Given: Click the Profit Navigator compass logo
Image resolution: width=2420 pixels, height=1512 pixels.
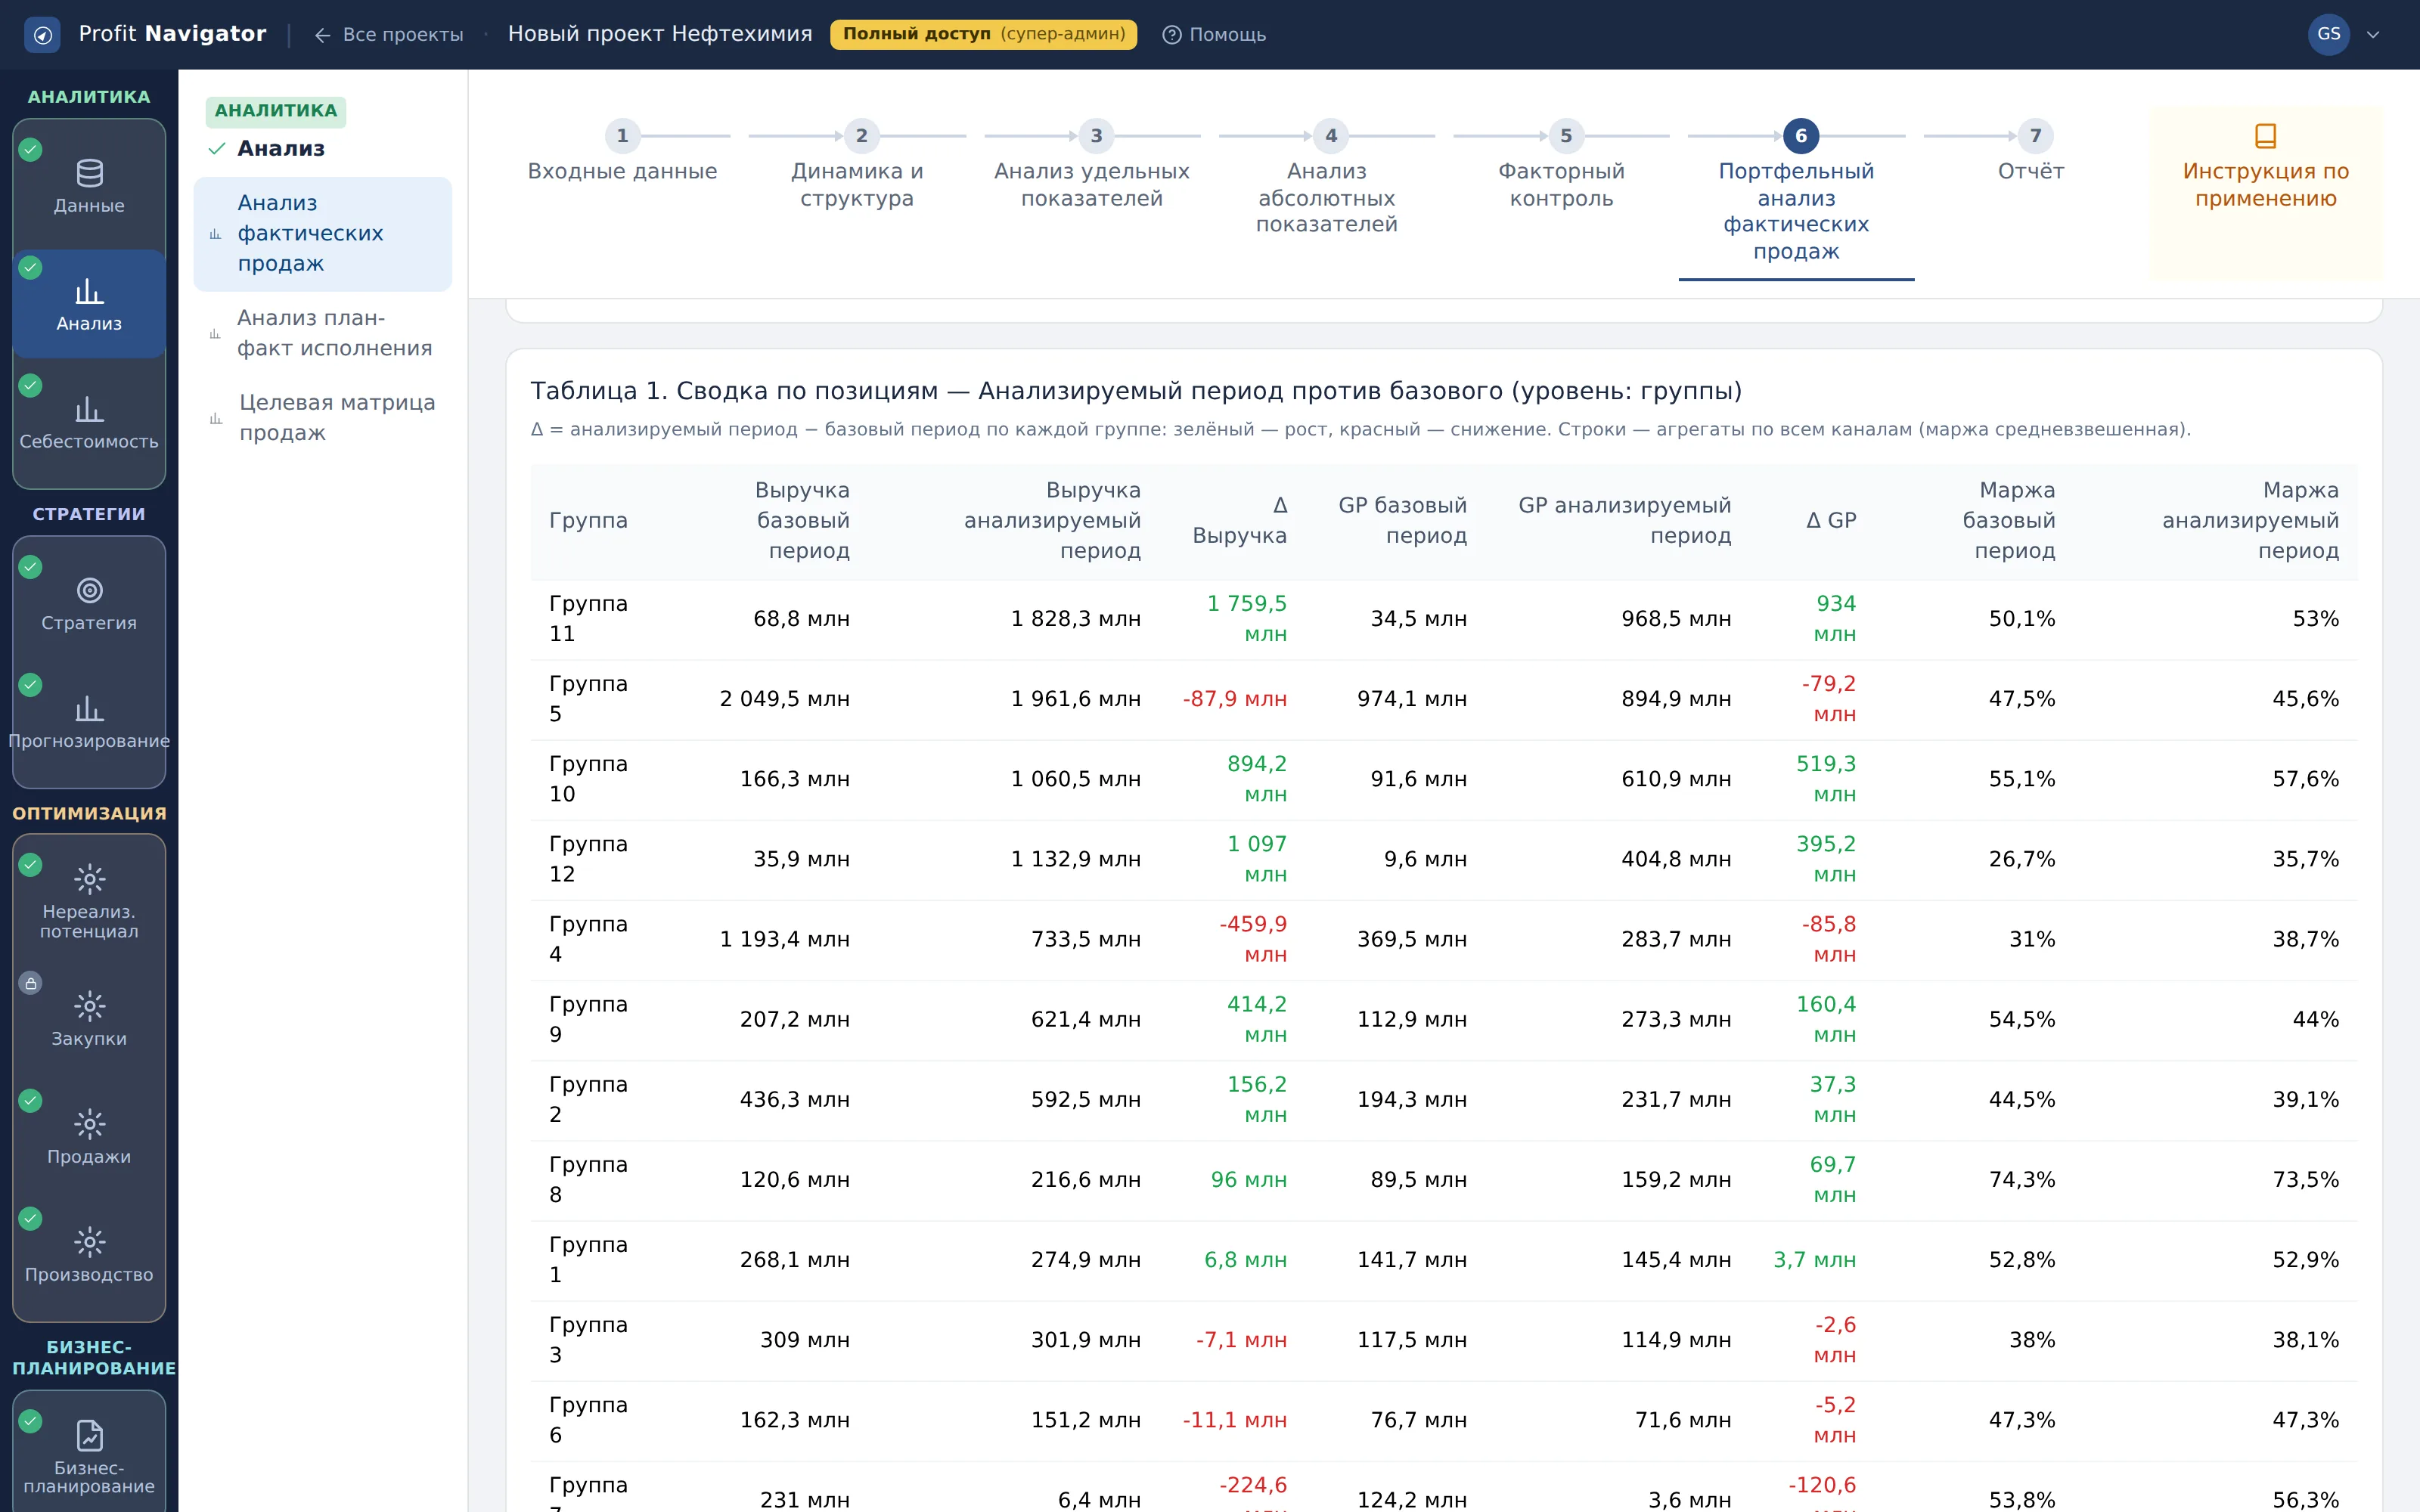Looking at the screenshot, I should pos(42,35).
